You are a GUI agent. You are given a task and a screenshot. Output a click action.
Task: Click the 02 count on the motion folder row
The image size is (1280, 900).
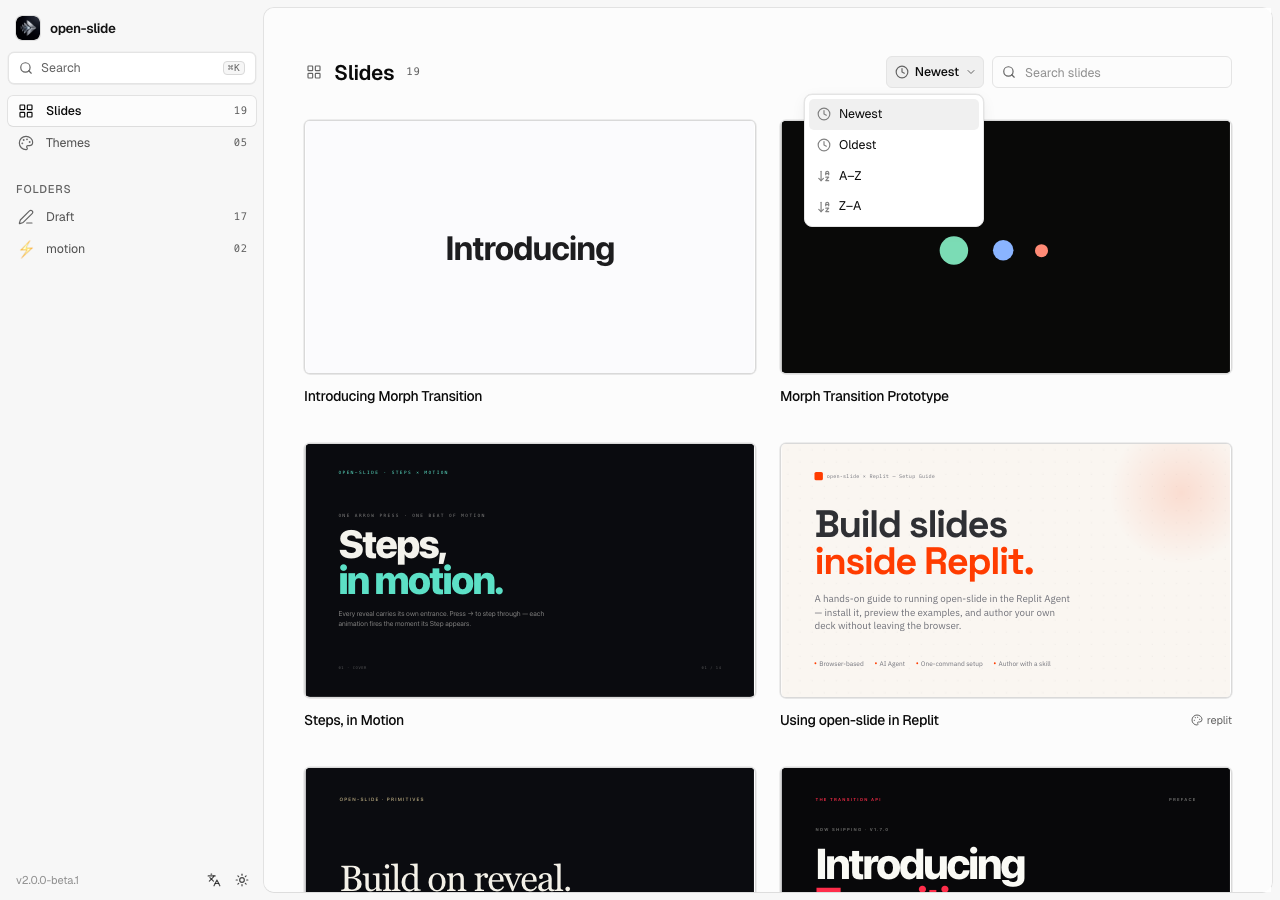pyautogui.click(x=240, y=249)
